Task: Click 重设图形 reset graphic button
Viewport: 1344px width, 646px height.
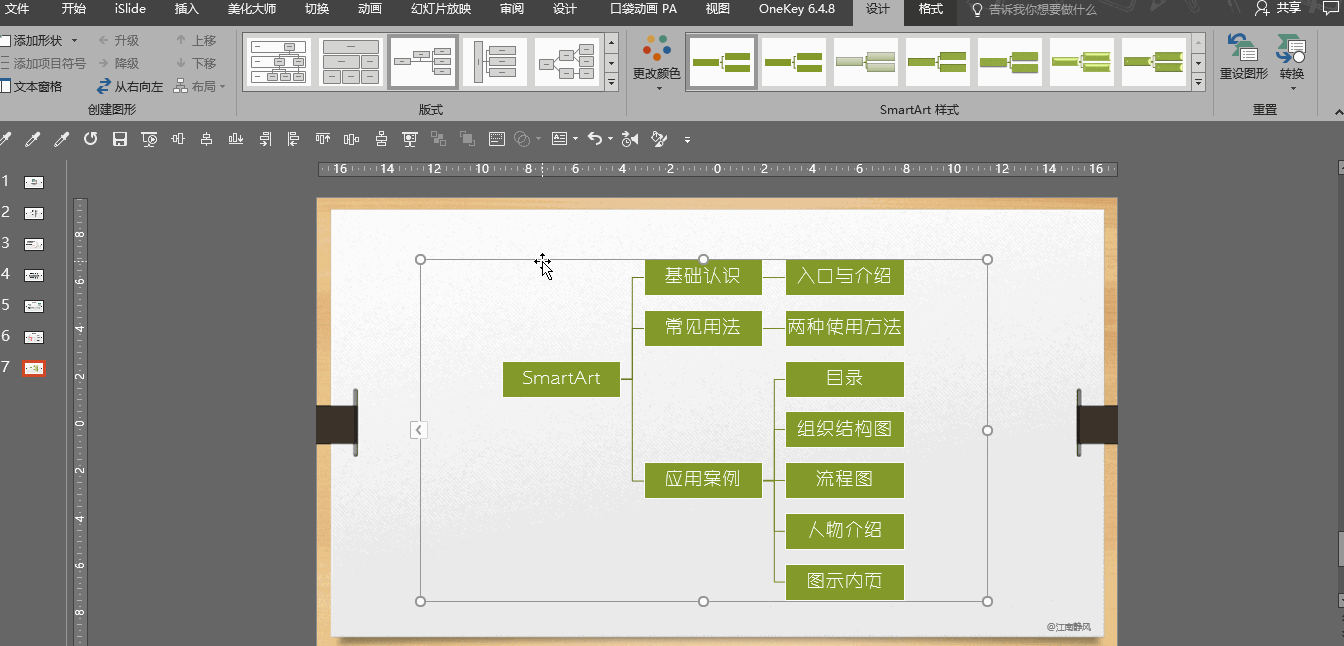Action: click(x=1243, y=57)
